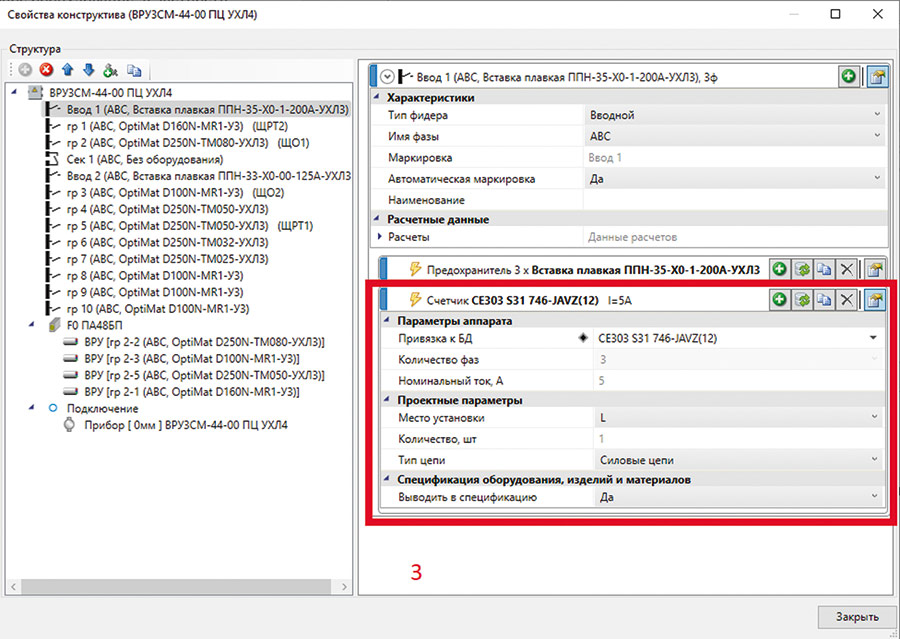The image size is (900, 639).
Task: Delete Счетчик with its X icon
Action: [847, 299]
